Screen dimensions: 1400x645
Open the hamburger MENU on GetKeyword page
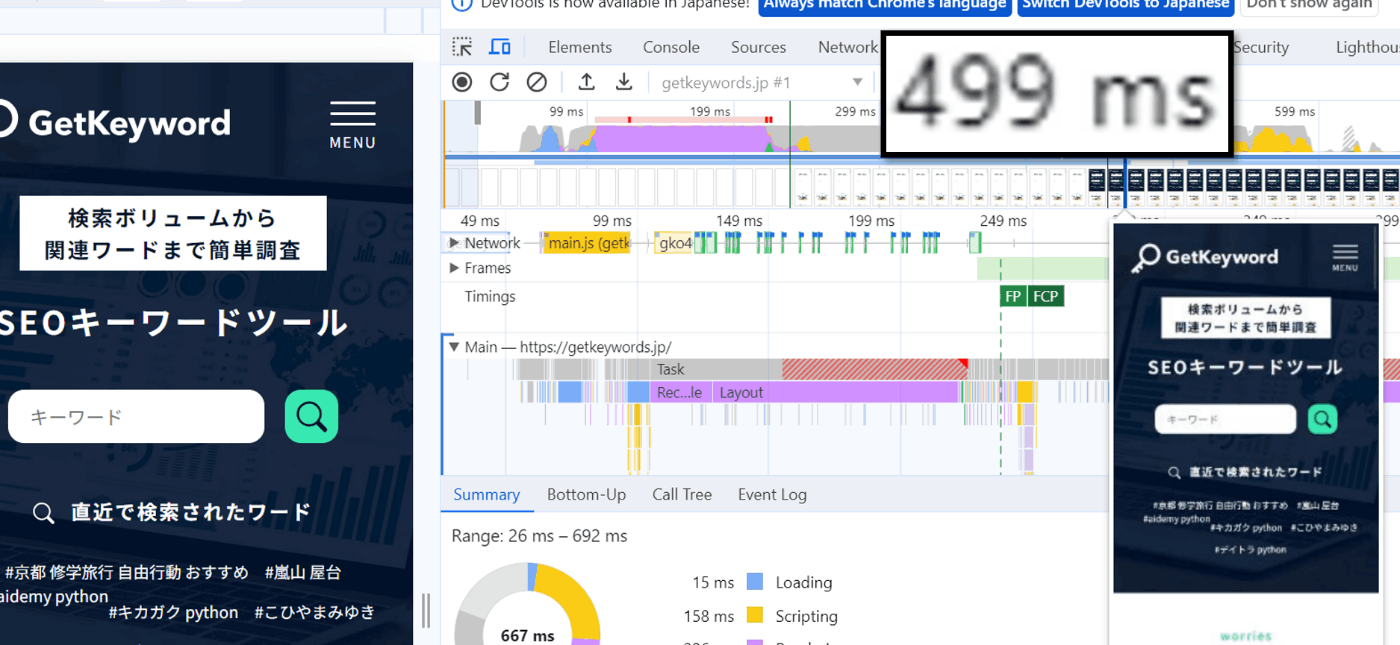pos(353,125)
